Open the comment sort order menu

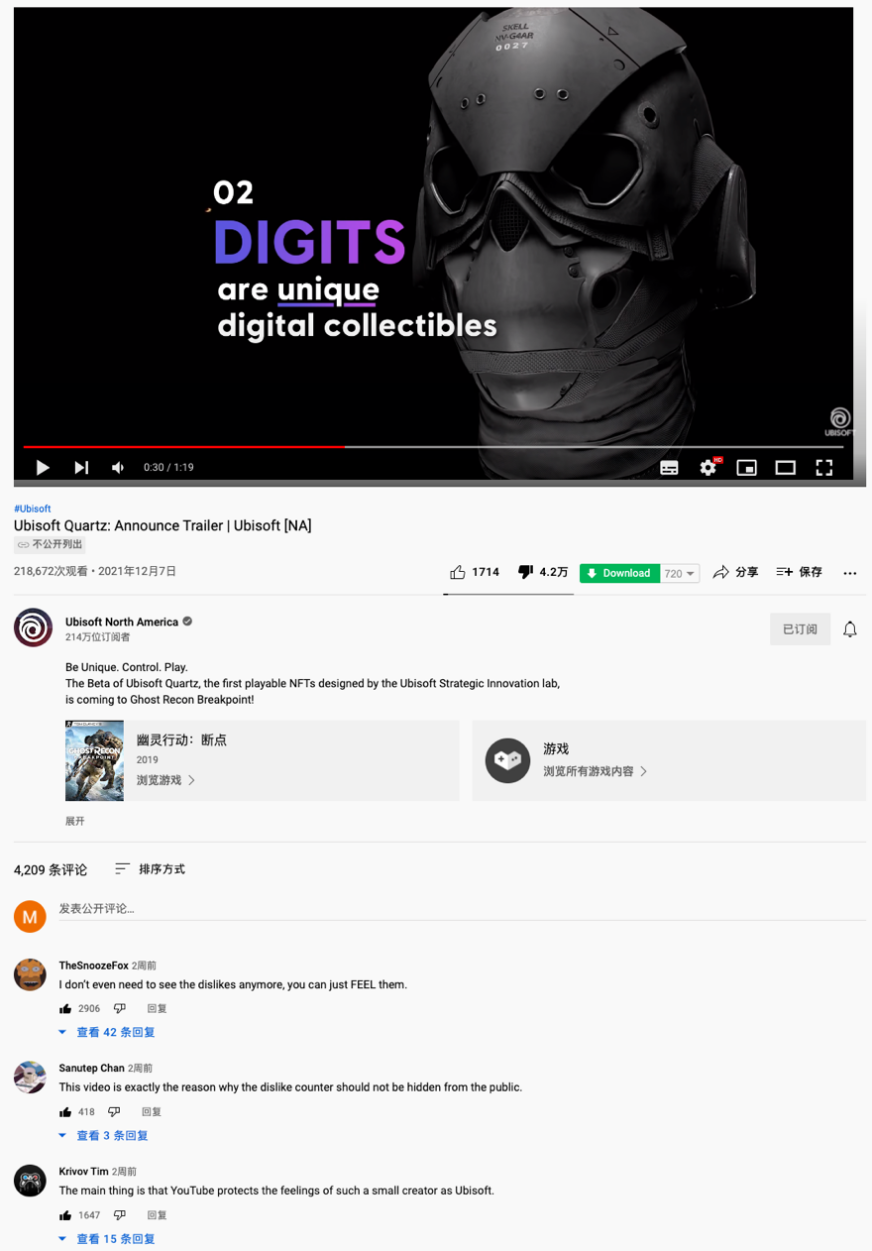[x=150, y=869]
